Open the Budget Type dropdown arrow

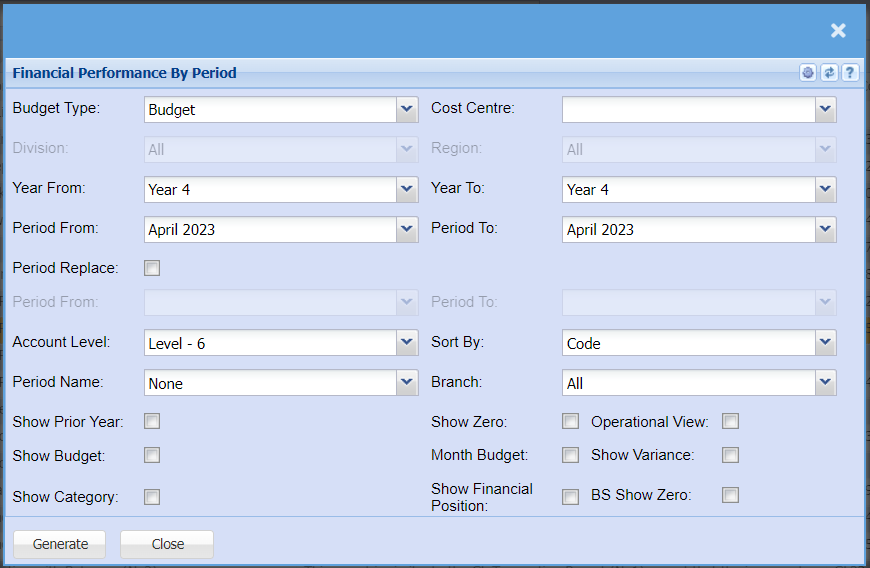click(406, 109)
